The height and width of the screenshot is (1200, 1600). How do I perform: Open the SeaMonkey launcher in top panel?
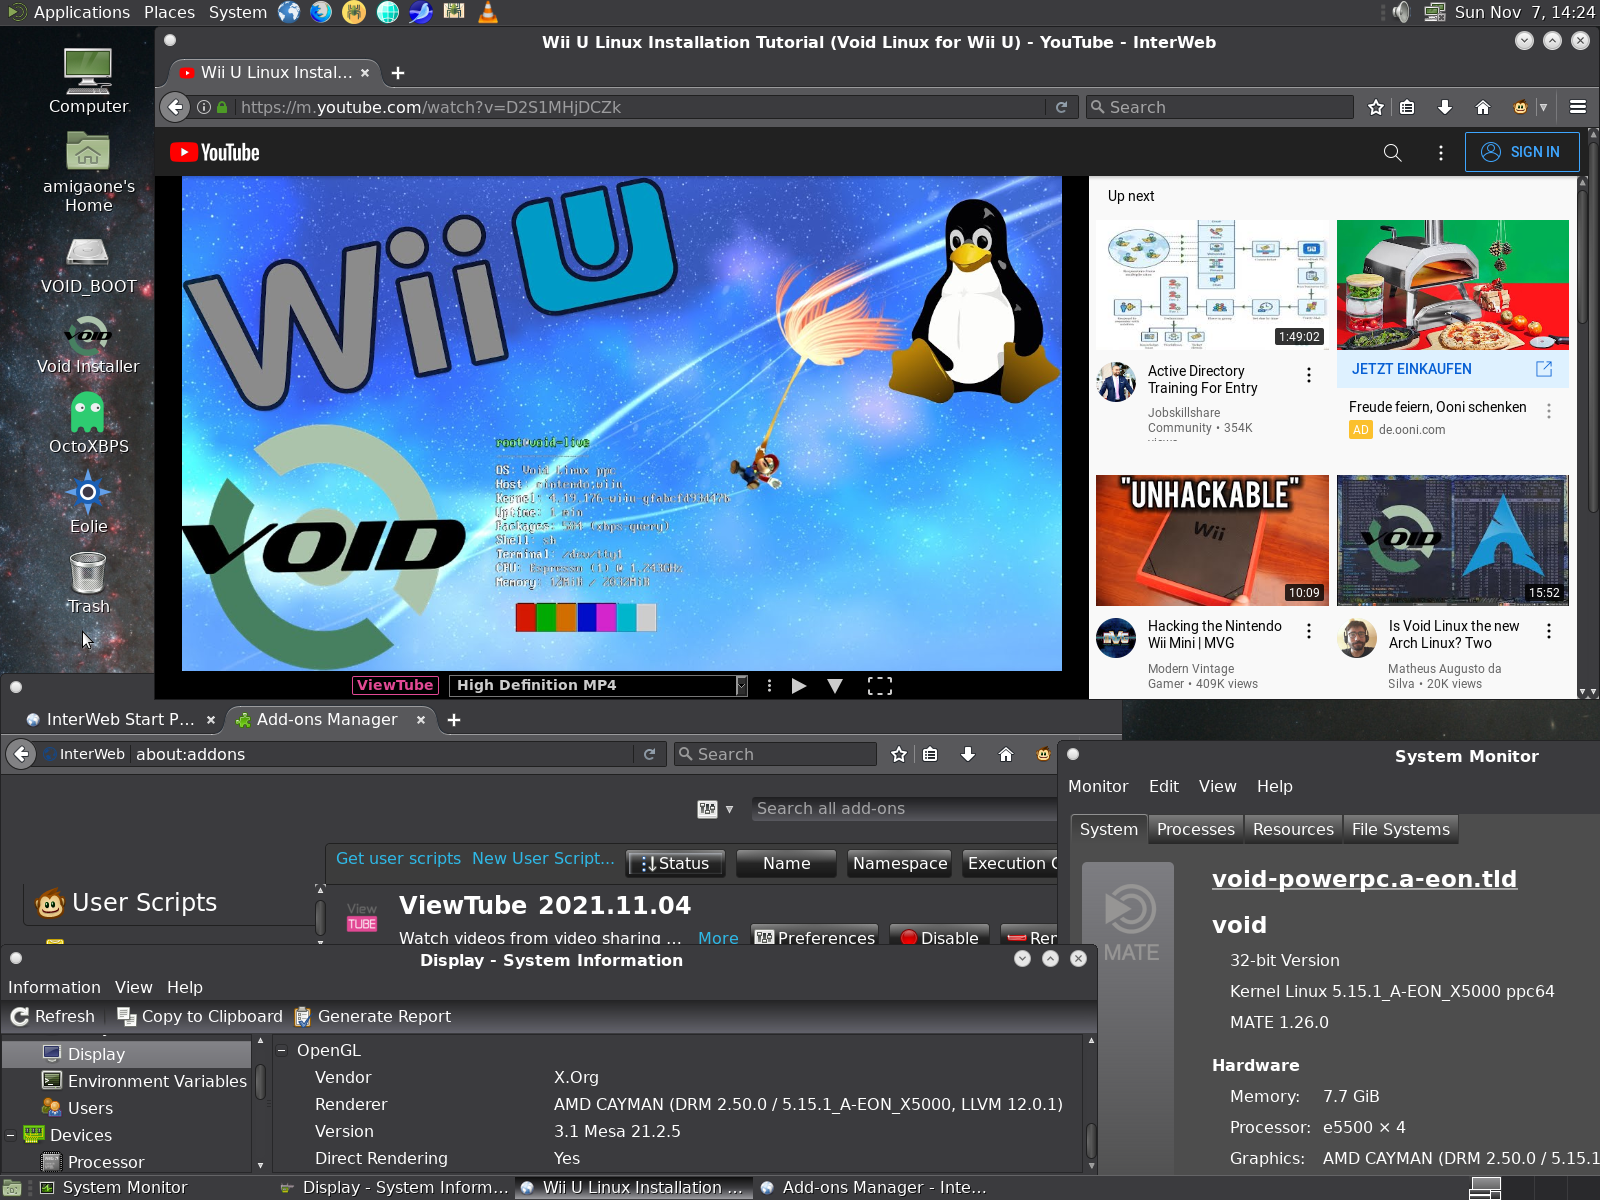pos(421,12)
